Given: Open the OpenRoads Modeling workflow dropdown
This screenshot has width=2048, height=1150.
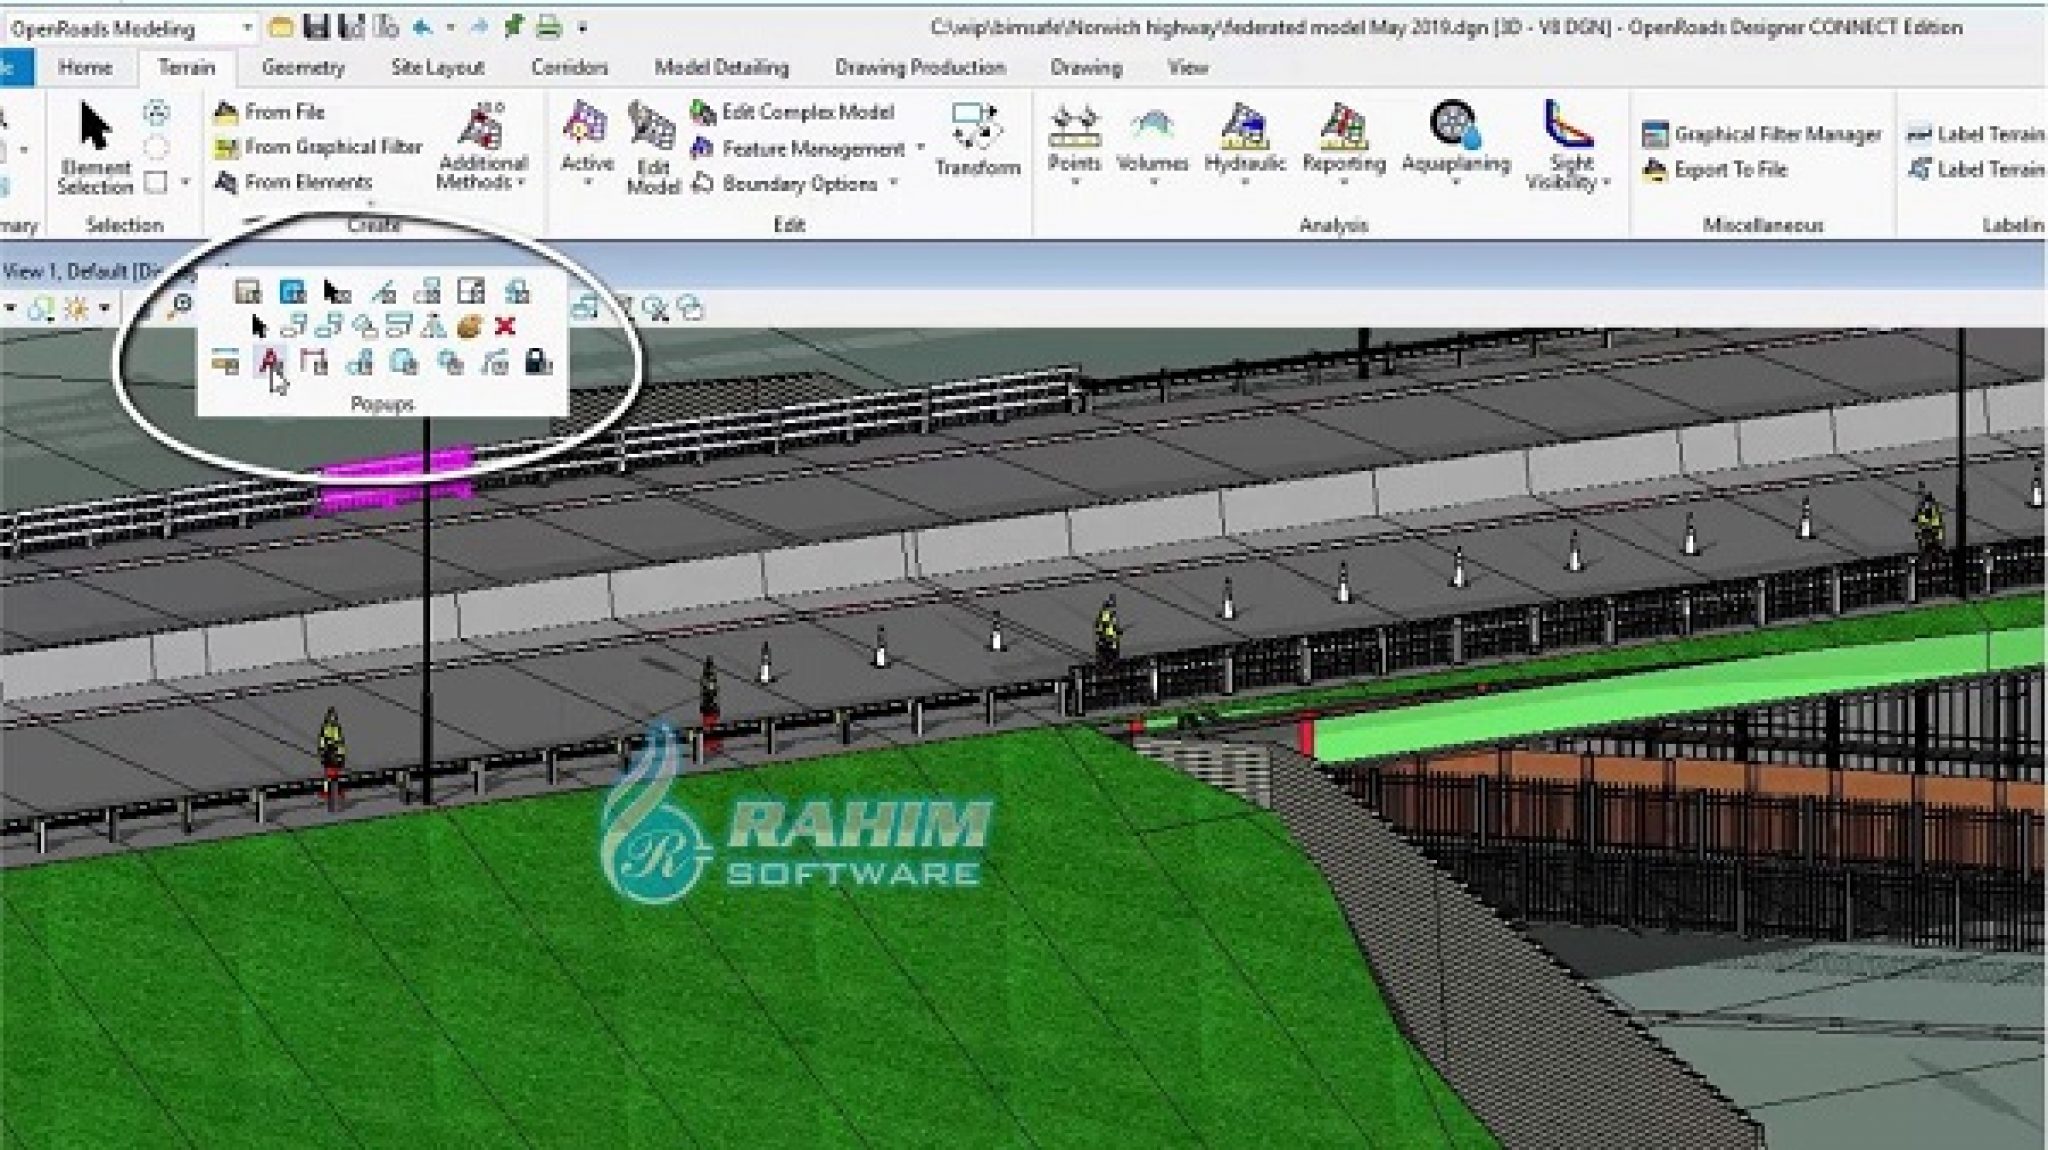Looking at the screenshot, I should pos(247,28).
